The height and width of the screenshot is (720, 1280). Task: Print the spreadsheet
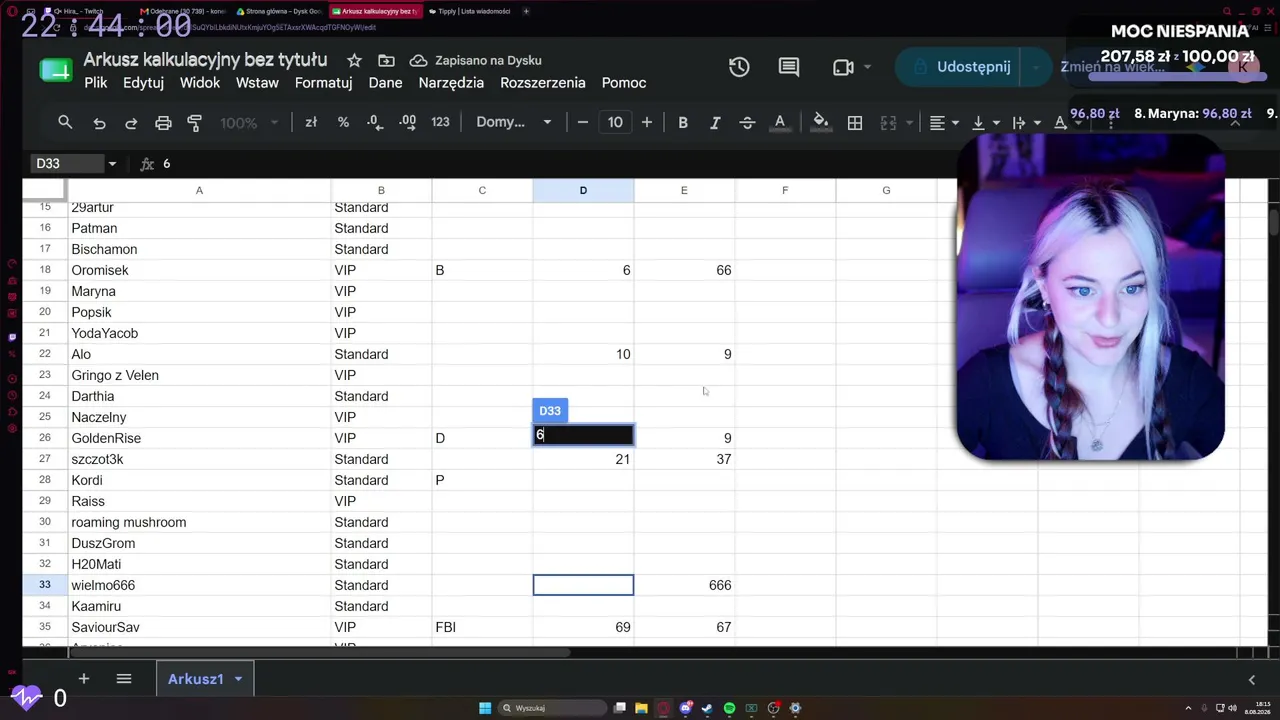click(163, 122)
